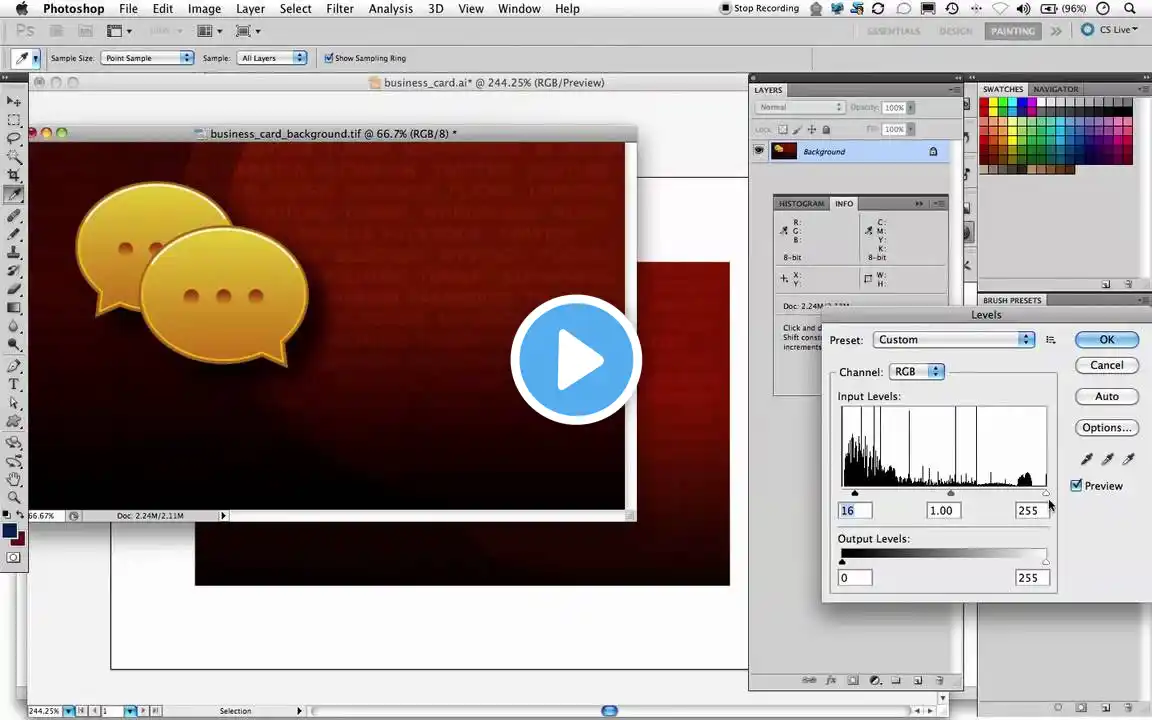Select the Path Selection tool

click(13, 403)
